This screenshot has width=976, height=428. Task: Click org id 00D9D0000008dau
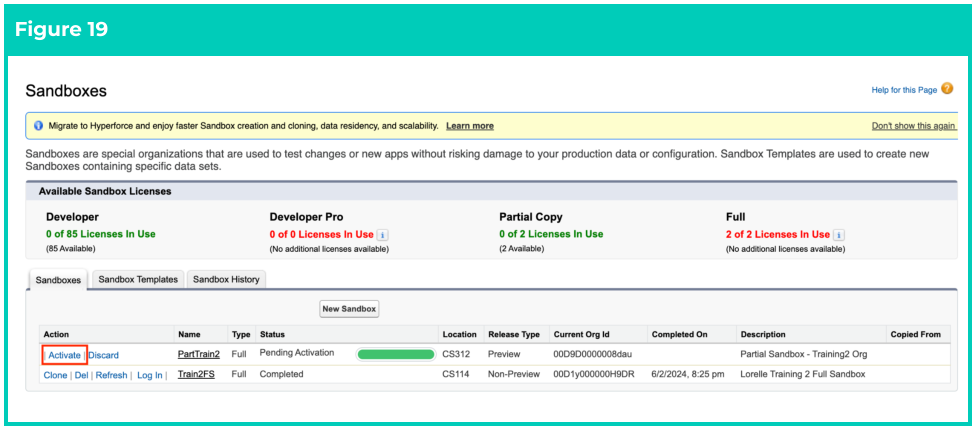[x=593, y=354]
